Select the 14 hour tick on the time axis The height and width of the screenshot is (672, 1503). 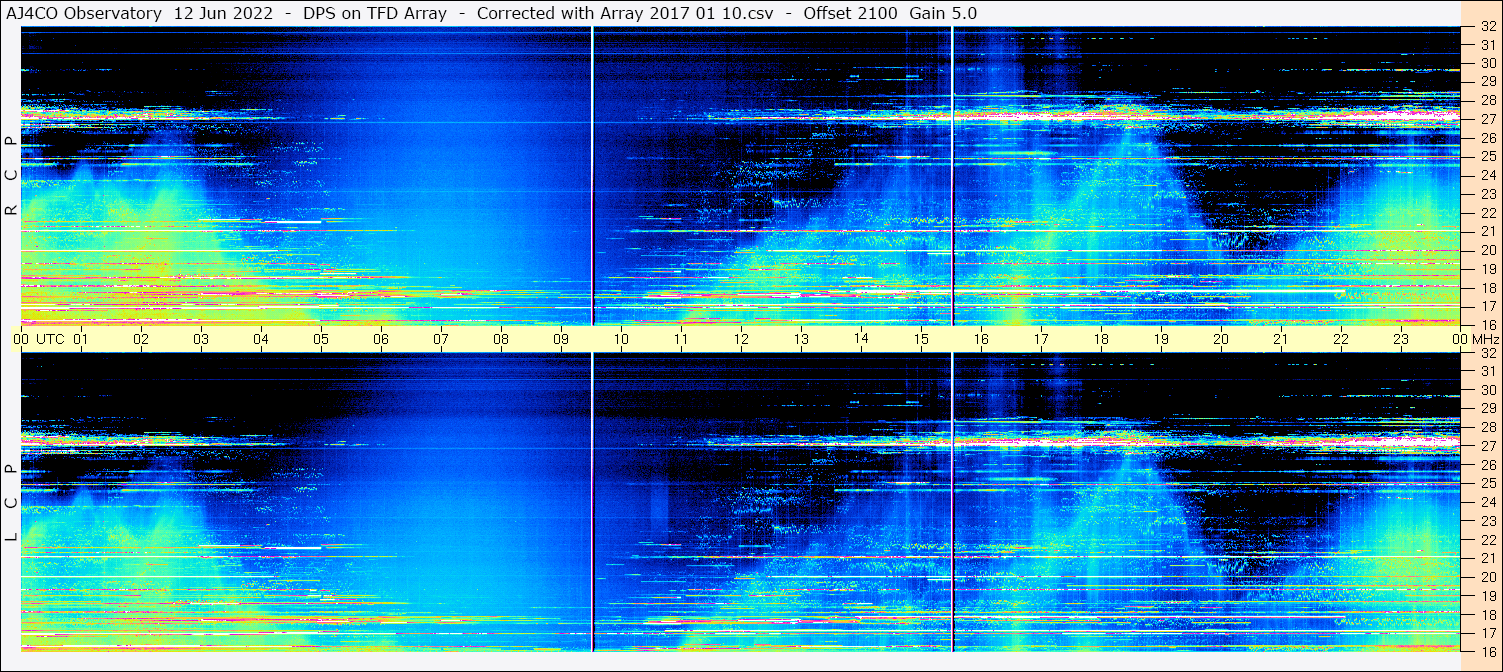click(861, 338)
